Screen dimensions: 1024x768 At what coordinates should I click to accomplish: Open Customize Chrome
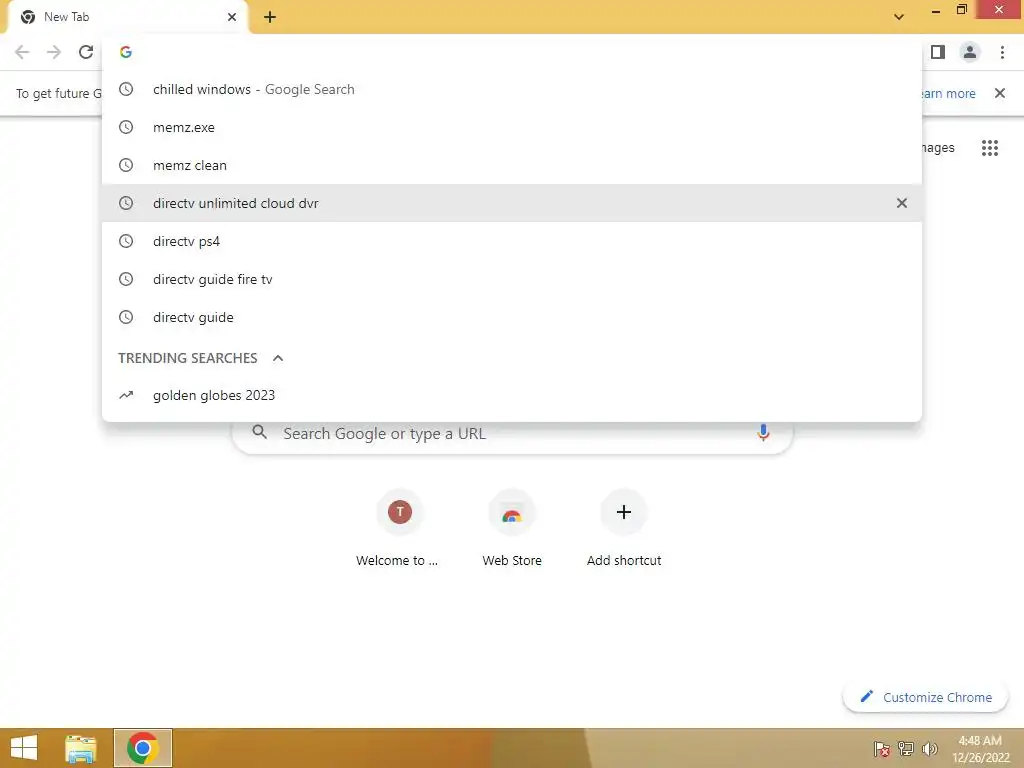click(925, 697)
